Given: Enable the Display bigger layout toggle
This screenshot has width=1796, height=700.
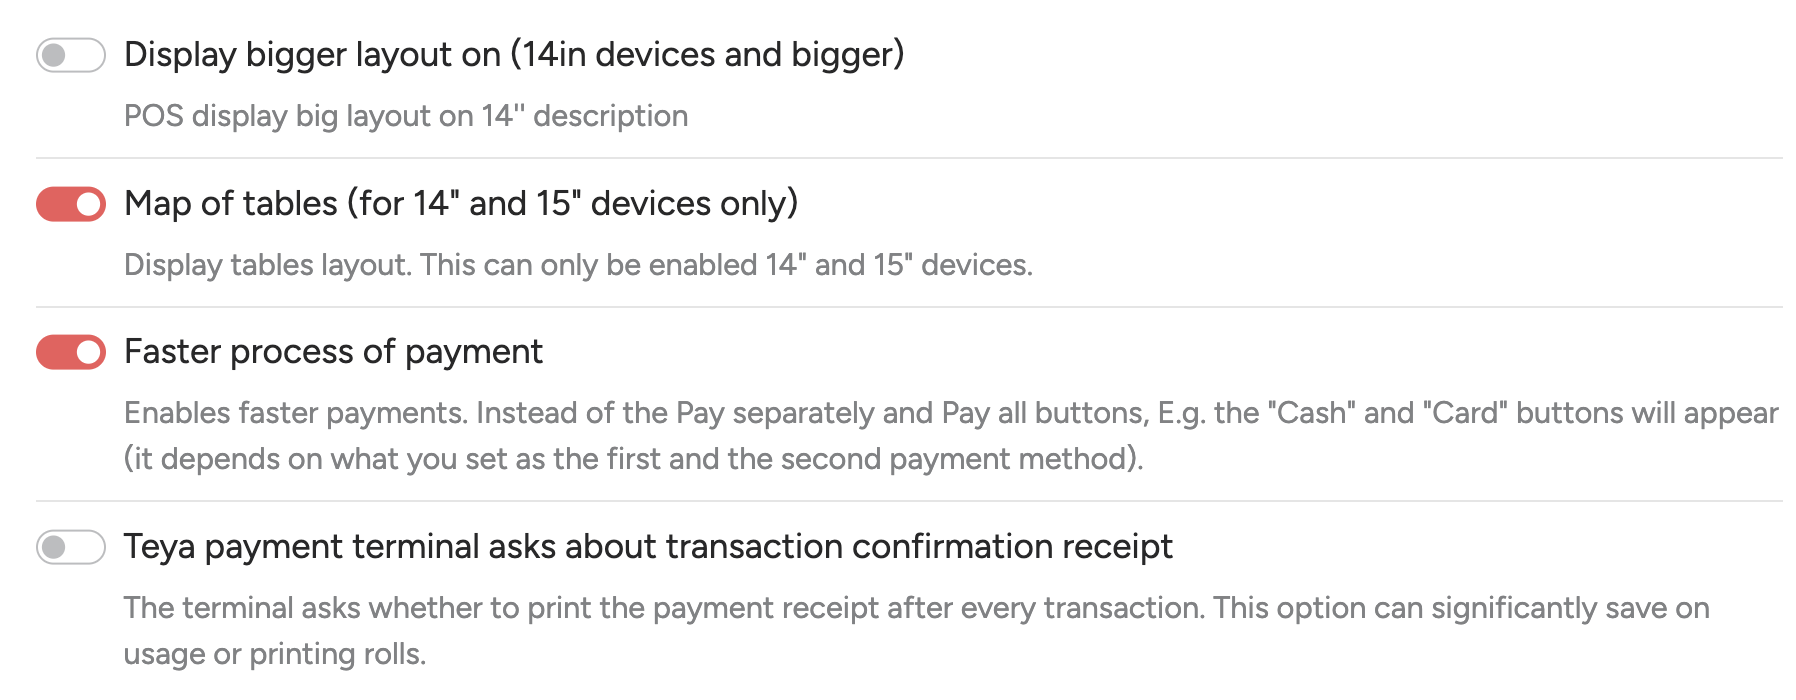Looking at the screenshot, I should coord(70,55).
